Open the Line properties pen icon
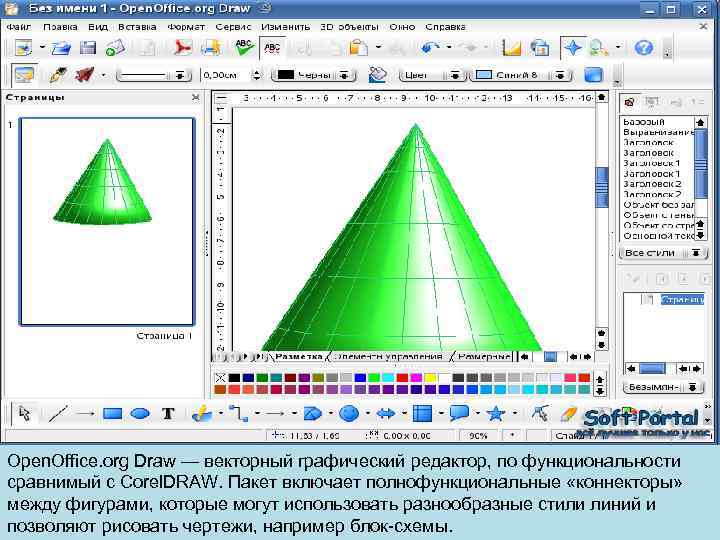Viewport: 720px width, 540px height. pyautogui.click(x=58, y=75)
